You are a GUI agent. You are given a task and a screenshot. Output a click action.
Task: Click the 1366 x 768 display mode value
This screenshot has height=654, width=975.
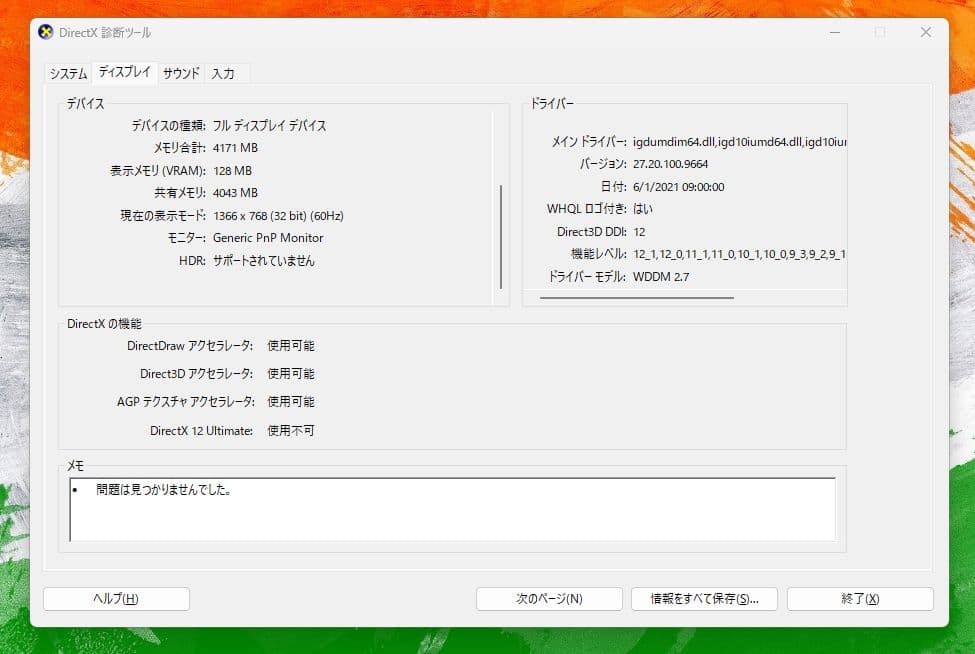pos(278,215)
